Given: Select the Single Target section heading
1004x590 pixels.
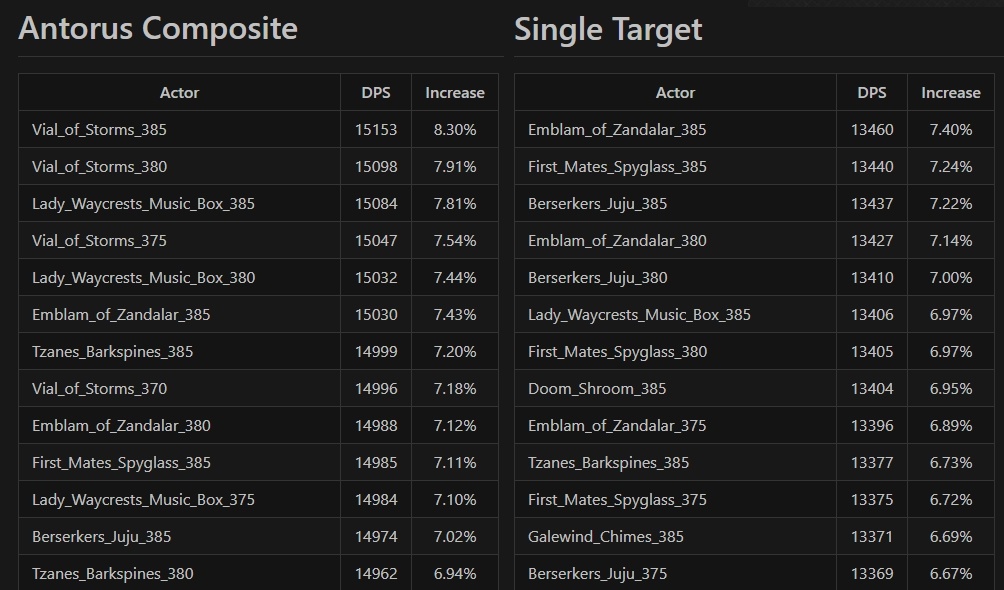Looking at the screenshot, I should point(608,30).
